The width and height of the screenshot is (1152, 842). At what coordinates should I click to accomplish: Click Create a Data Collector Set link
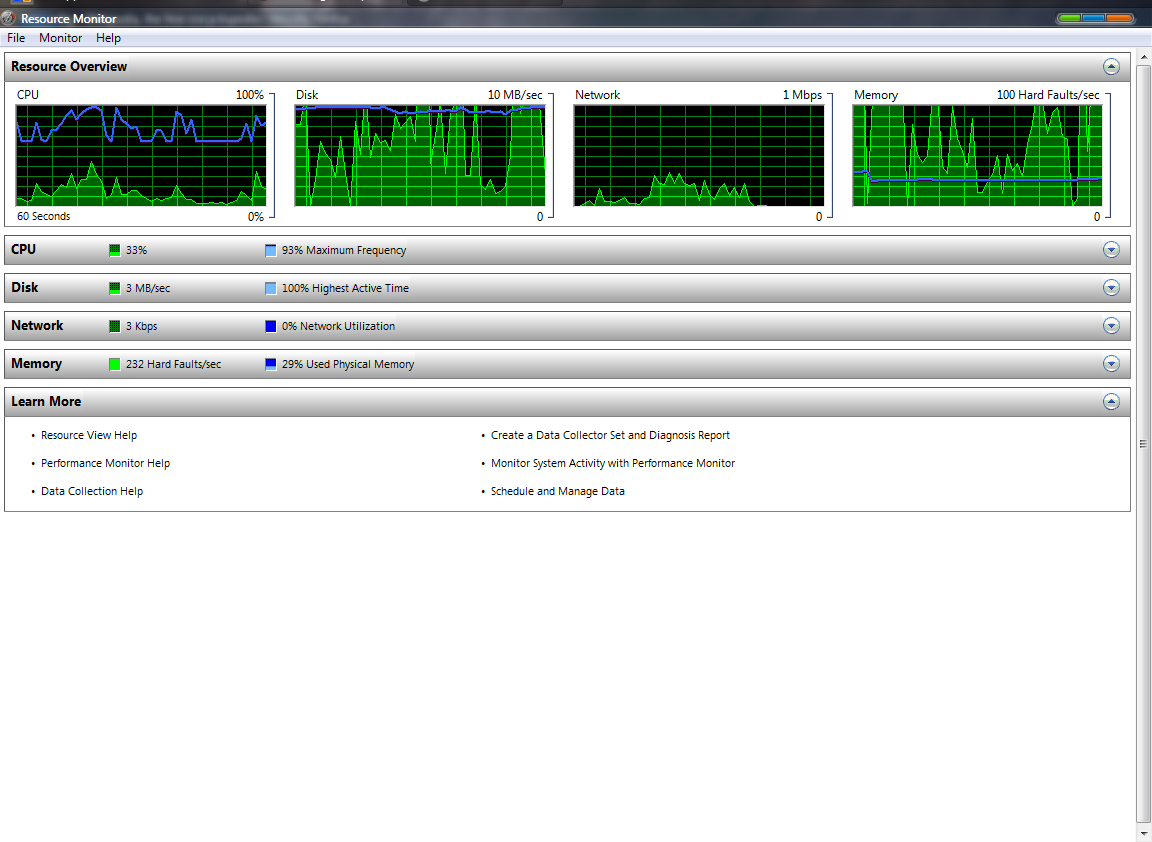point(610,435)
